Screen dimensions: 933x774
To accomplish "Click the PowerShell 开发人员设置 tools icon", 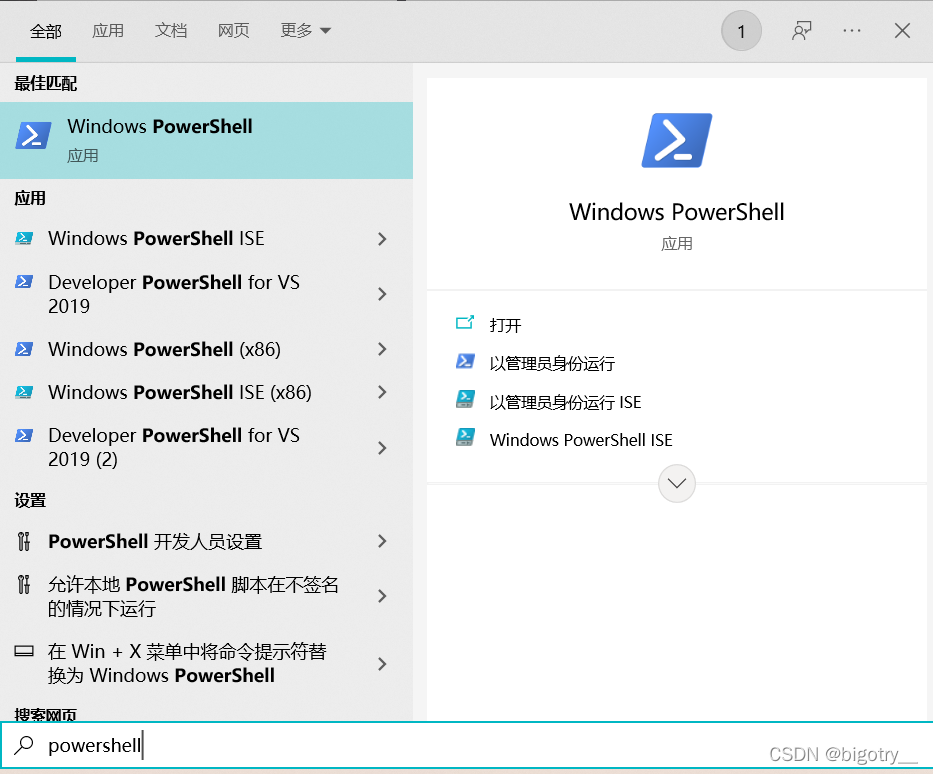I will [24, 541].
